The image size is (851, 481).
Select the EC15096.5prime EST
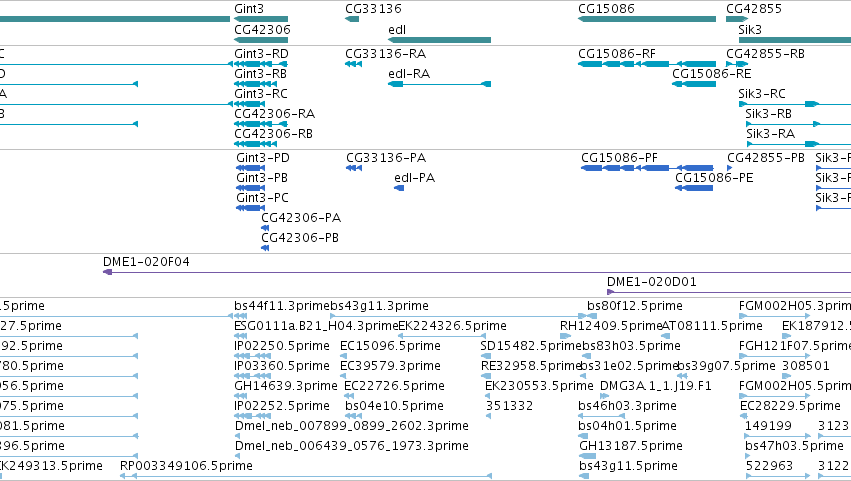pos(343,356)
